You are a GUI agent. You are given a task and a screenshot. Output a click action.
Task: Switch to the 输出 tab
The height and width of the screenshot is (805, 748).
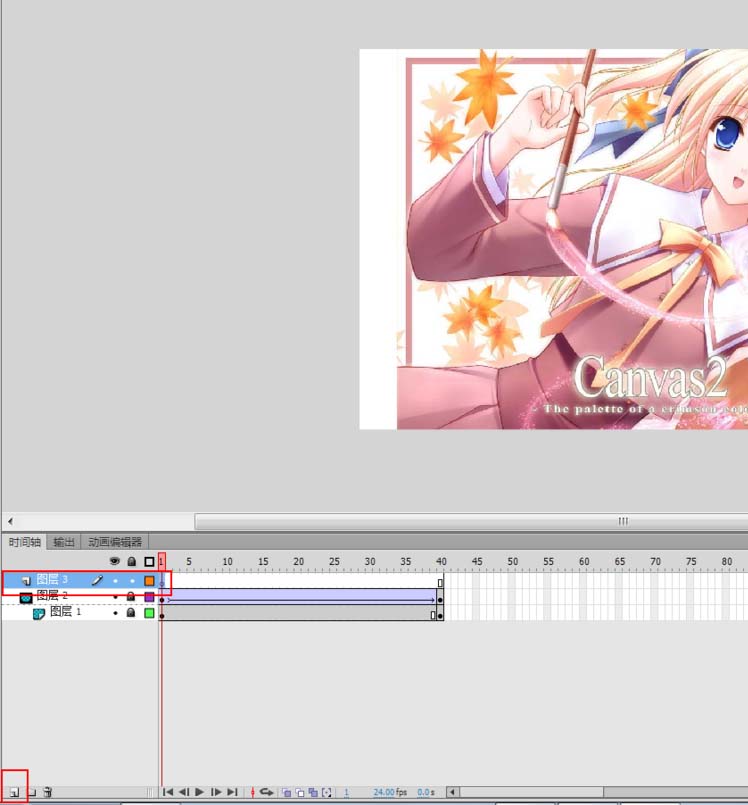(64, 542)
